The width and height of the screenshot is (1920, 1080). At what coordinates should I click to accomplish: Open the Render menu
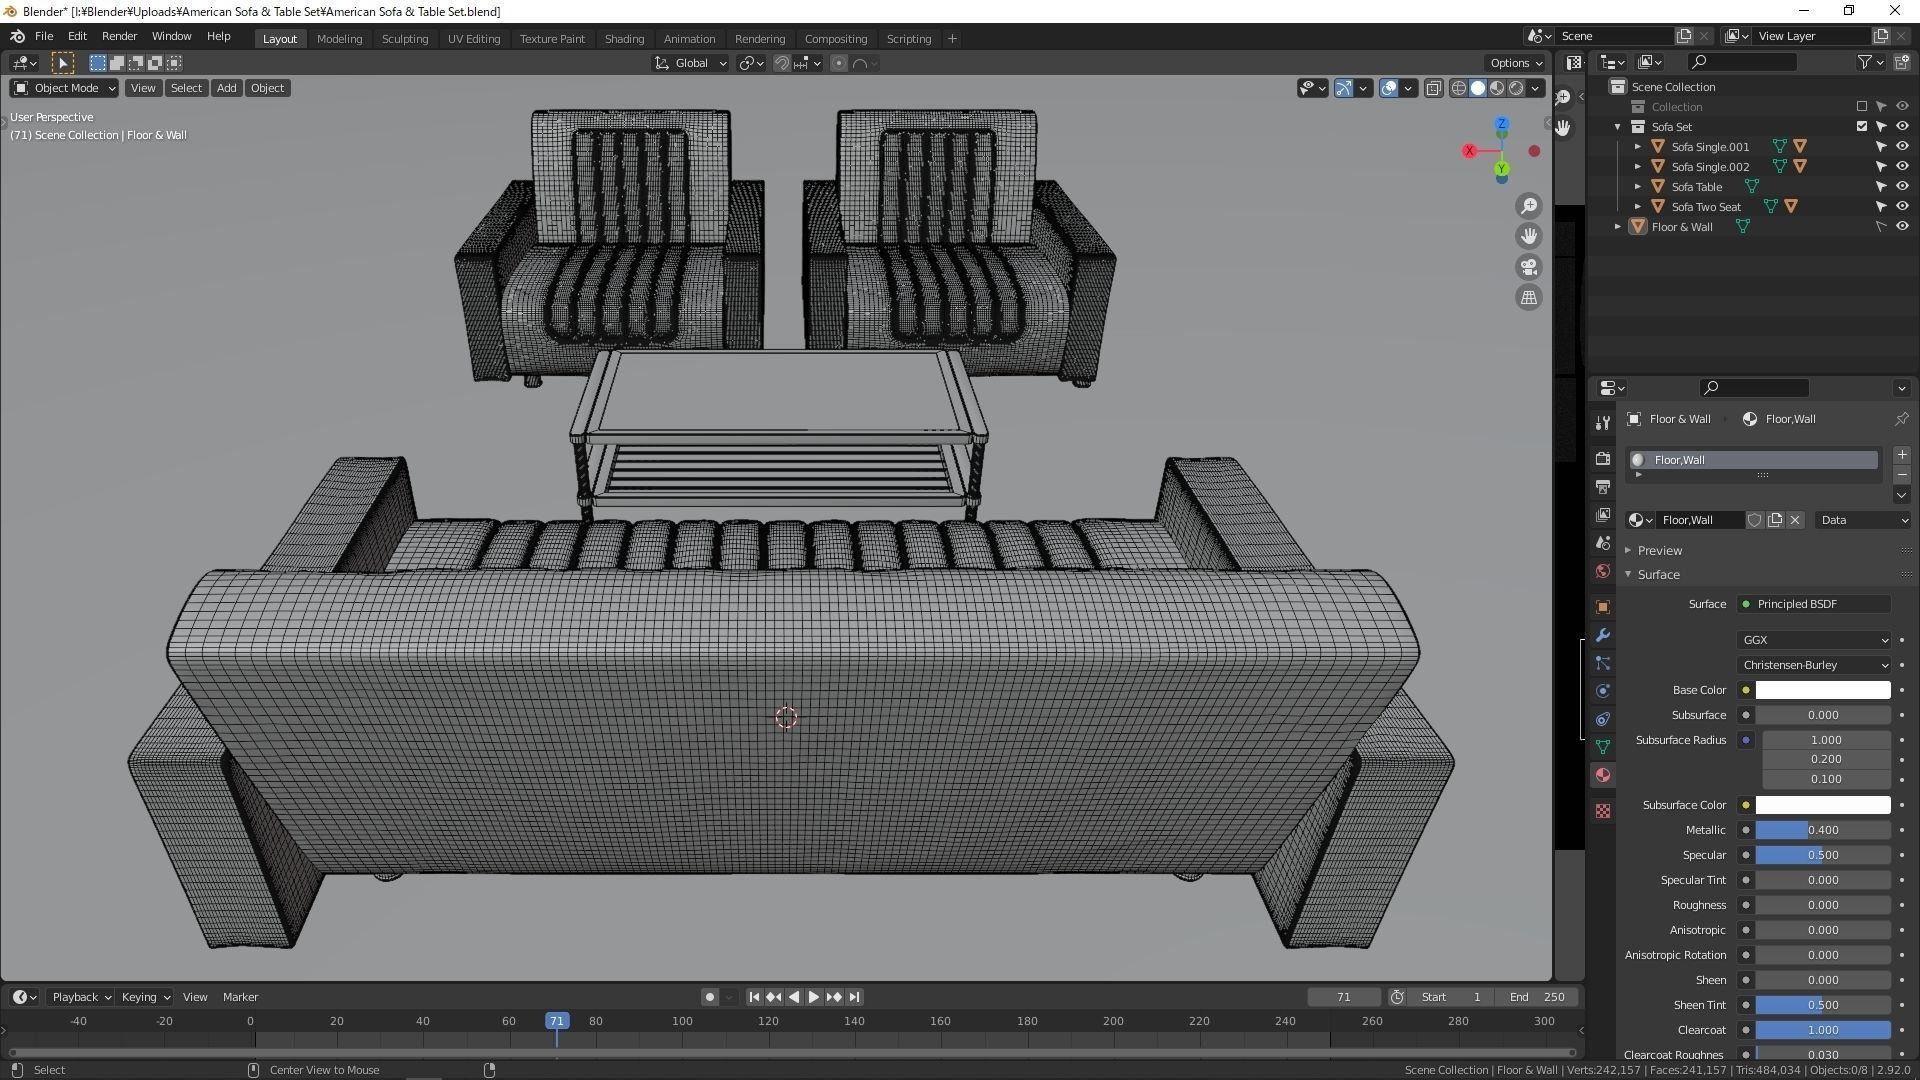[x=119, y=36]
